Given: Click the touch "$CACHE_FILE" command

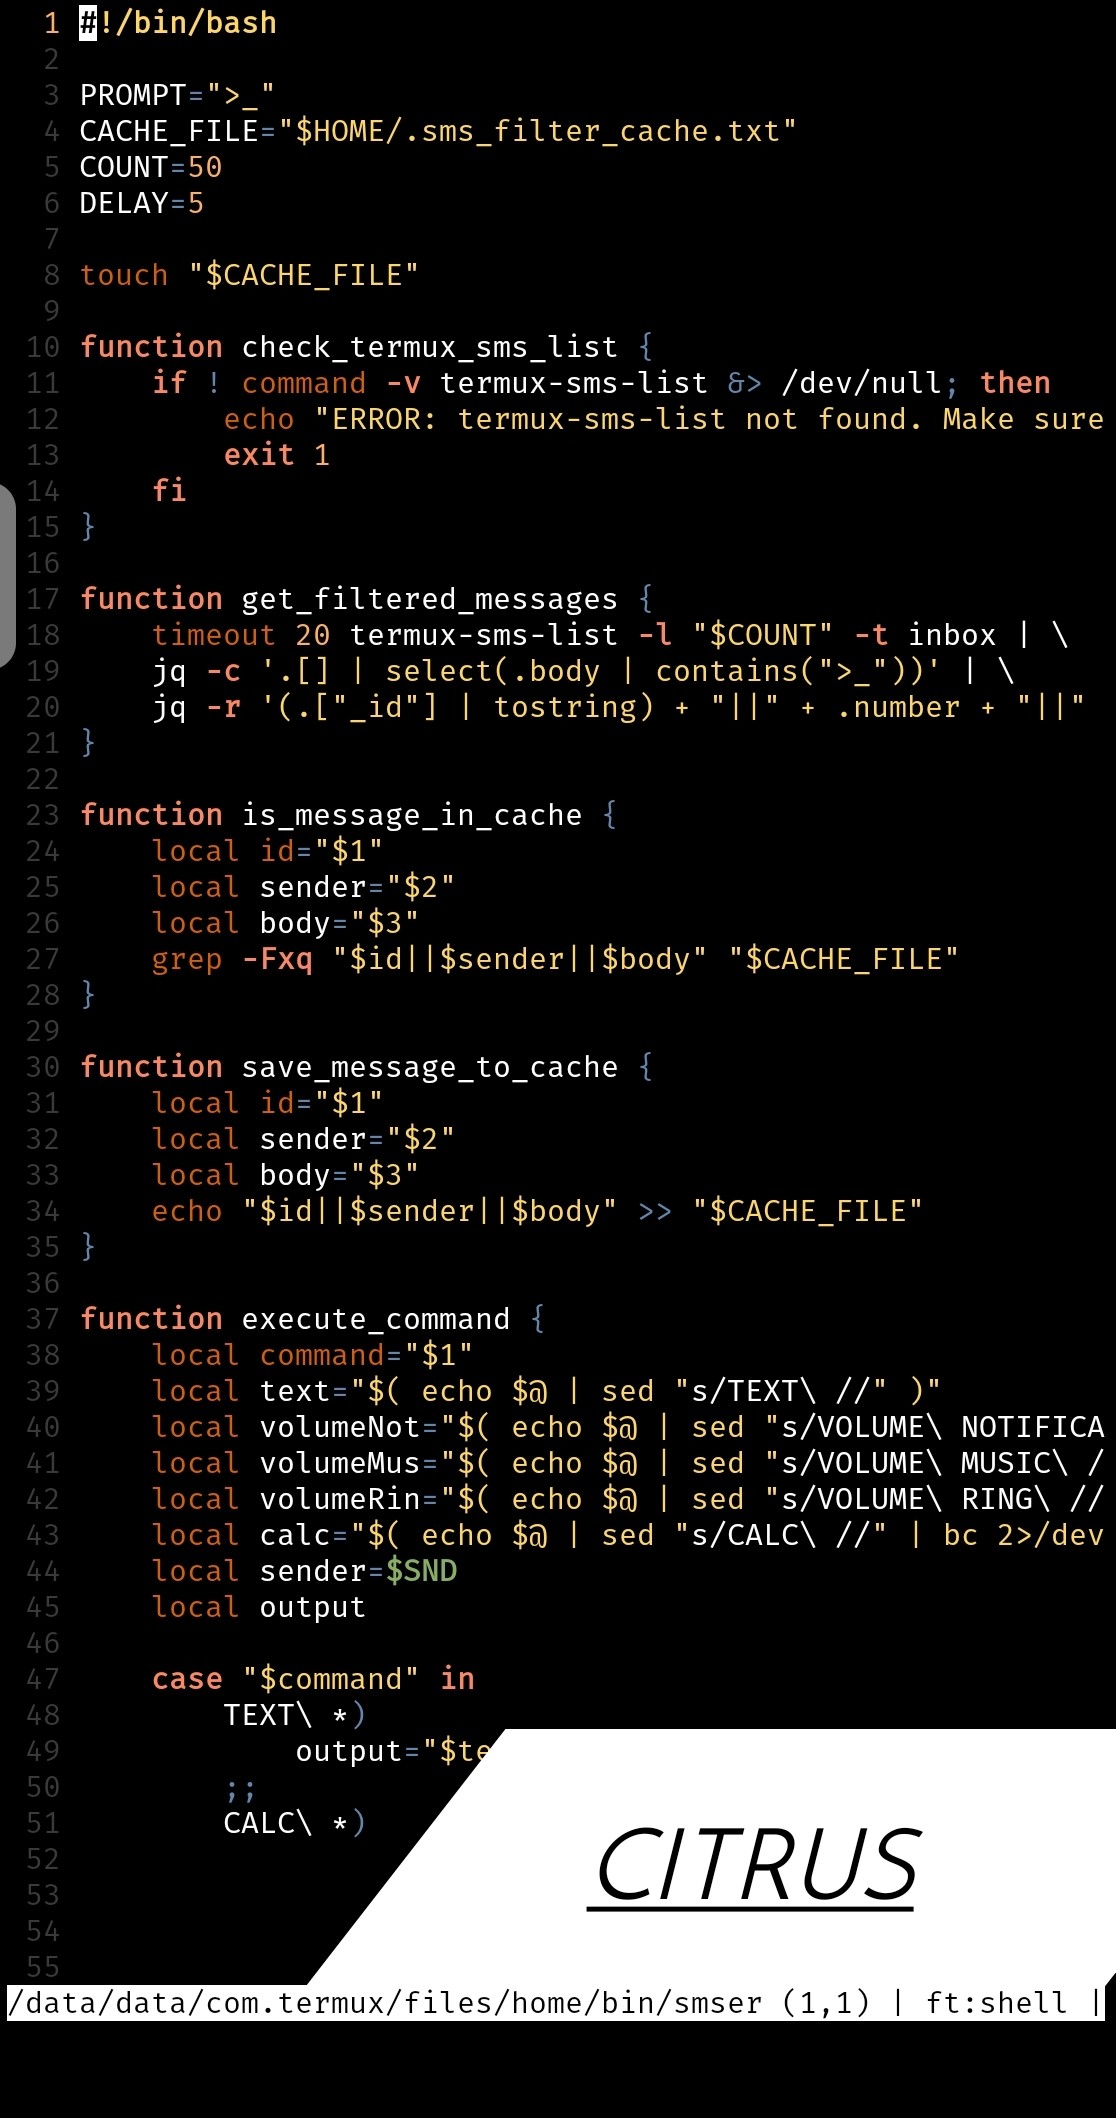Looking at the screenshot, I should pos(249,275).
